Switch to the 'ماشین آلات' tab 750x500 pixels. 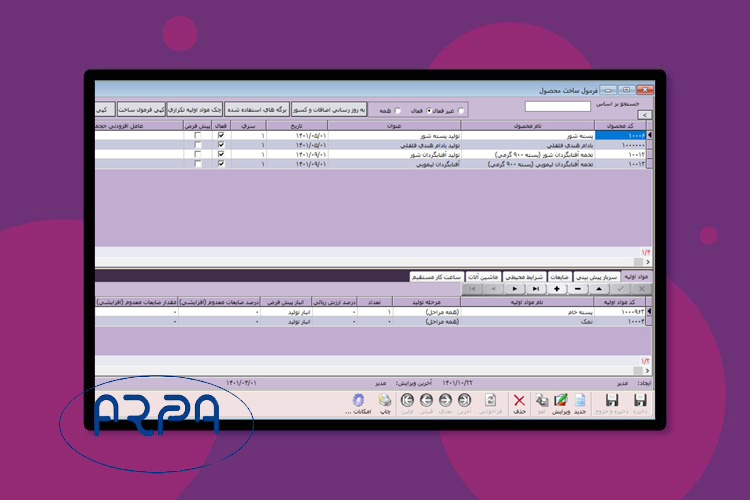pos(482,277)
